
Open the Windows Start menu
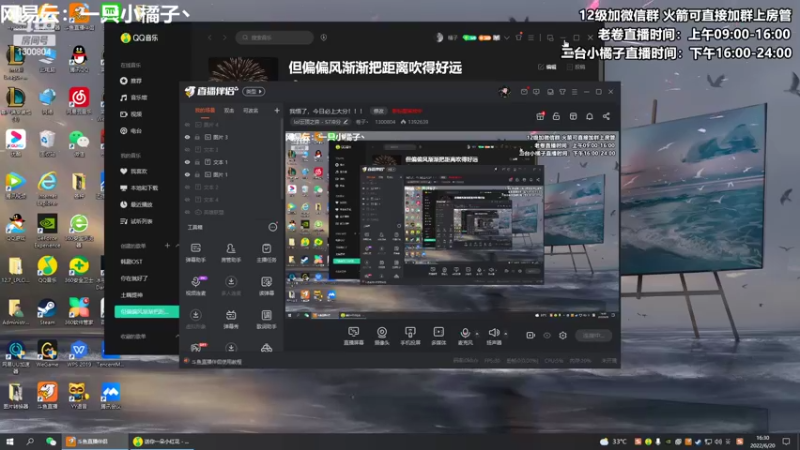pos(10,441)
